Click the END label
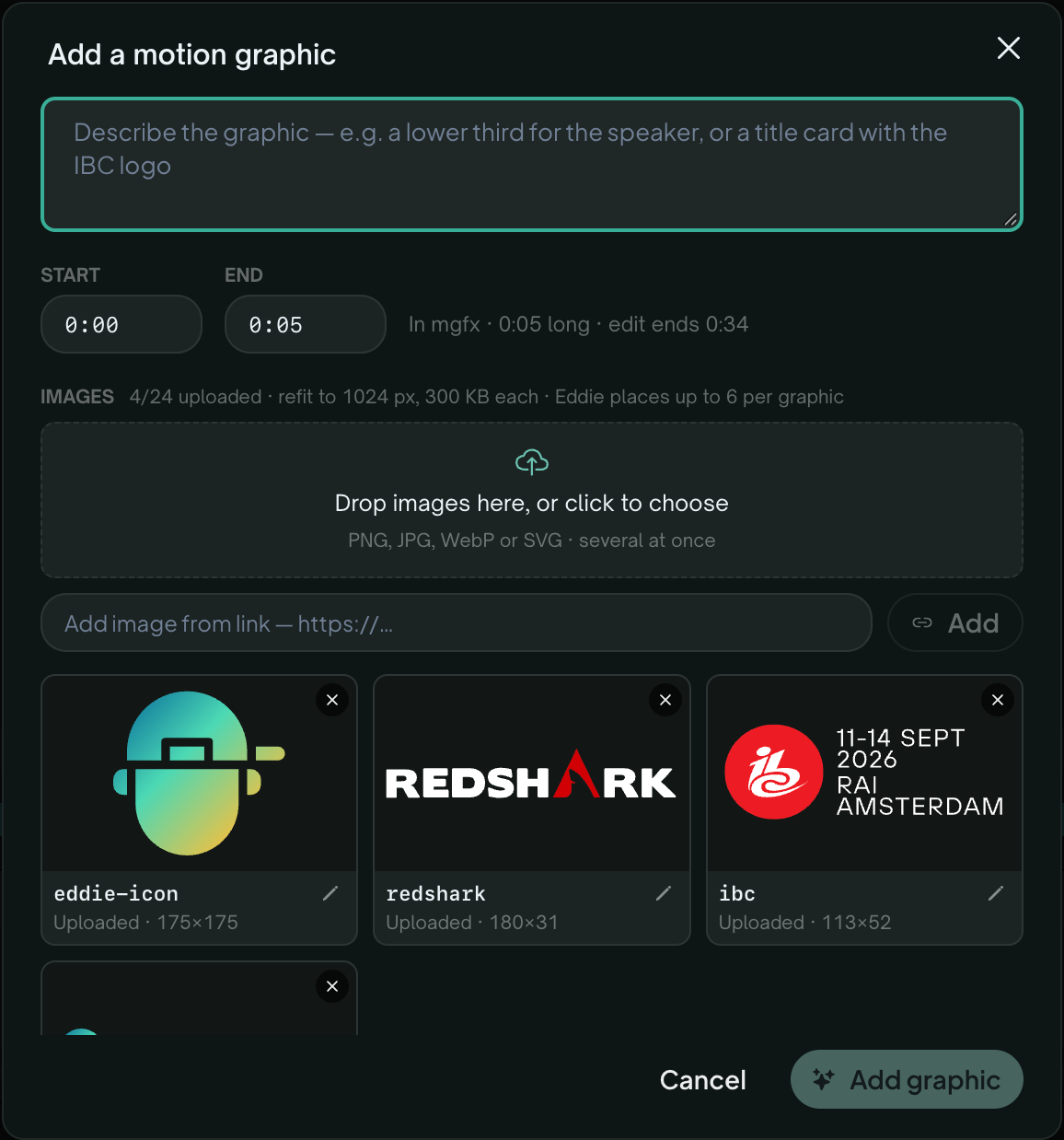1064x1140 pixels. click(244, 275)
